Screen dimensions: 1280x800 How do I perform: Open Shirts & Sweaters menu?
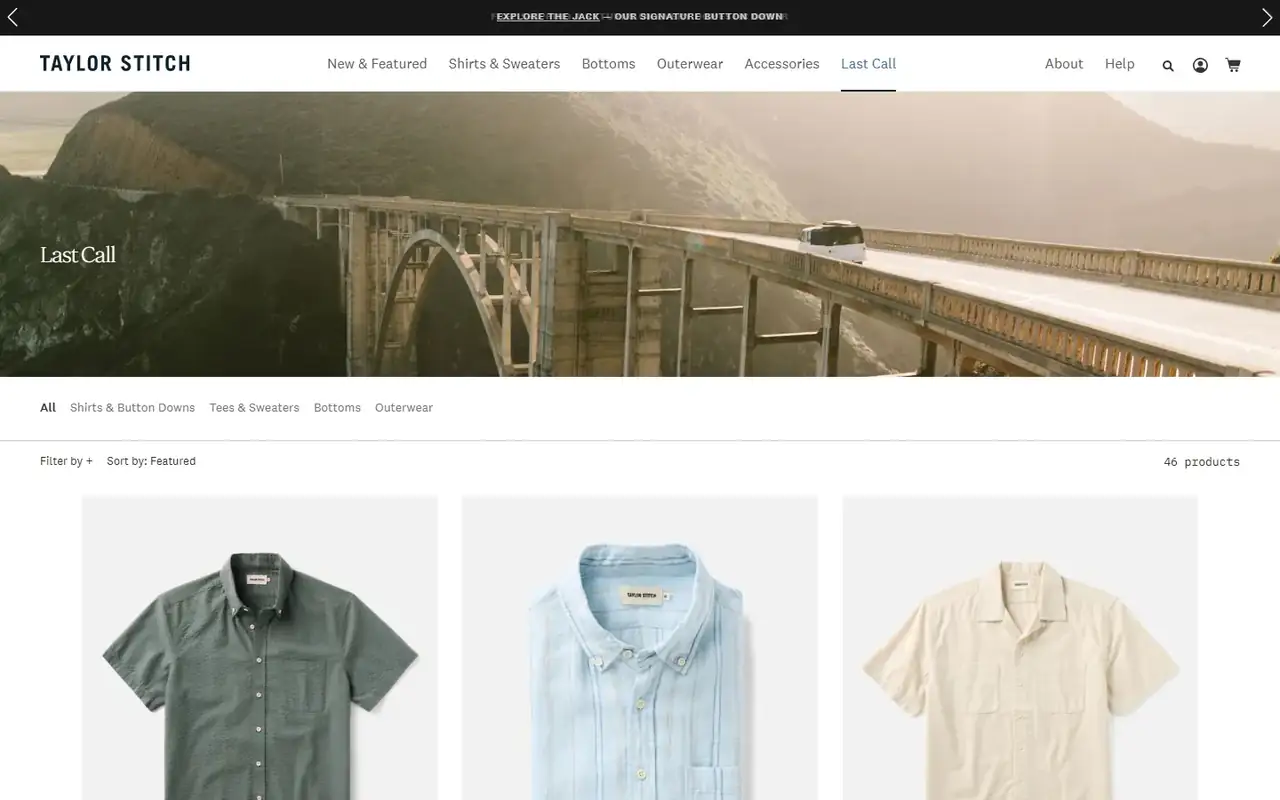pos(504,64)
